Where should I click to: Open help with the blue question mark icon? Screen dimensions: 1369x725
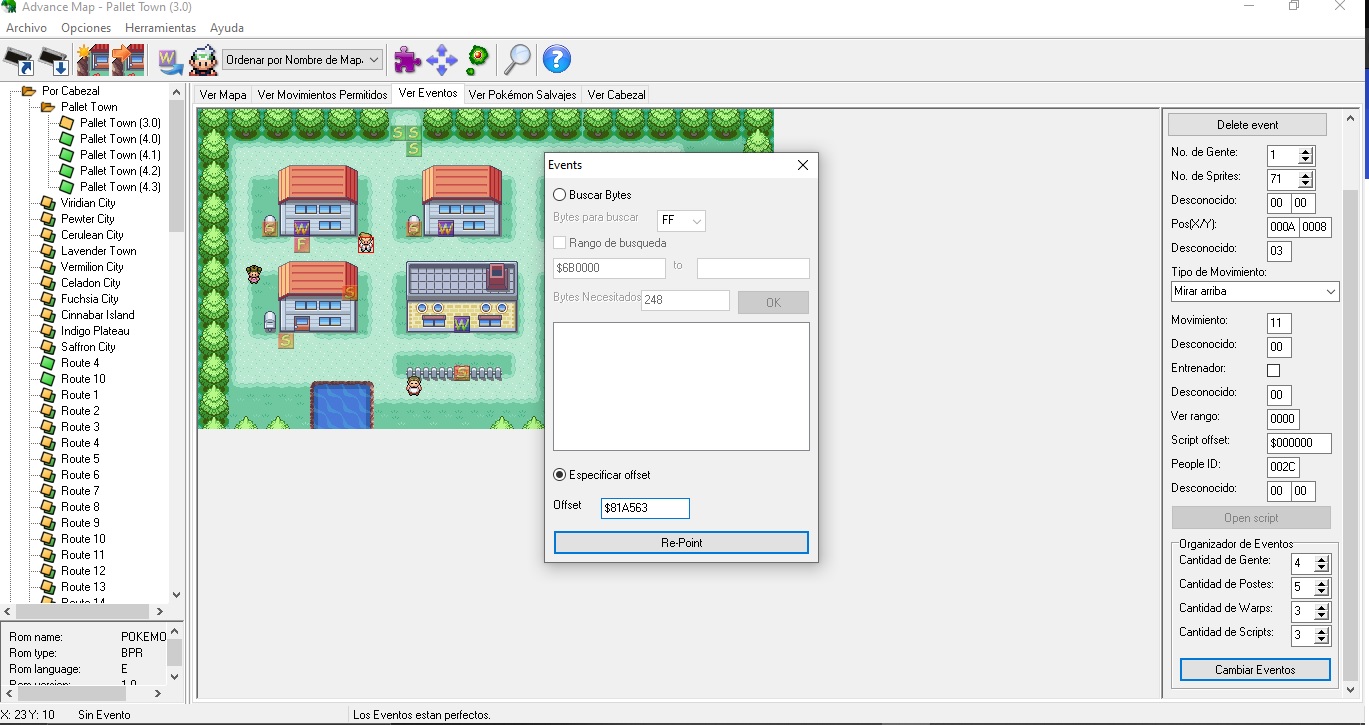(x=557, y=60)
